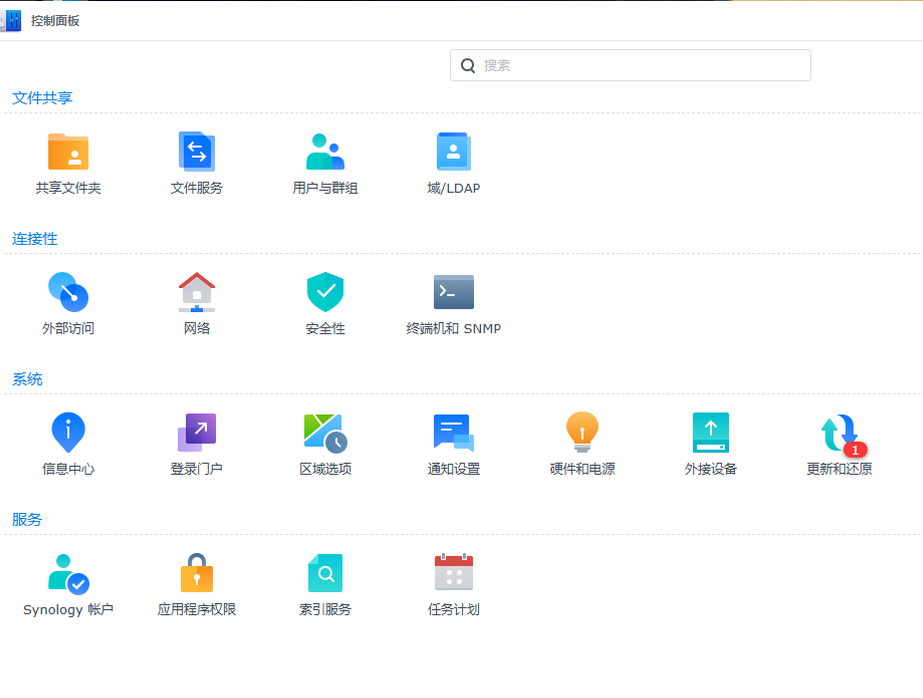Open 文件服务 file services icon

tap(197, 151)
